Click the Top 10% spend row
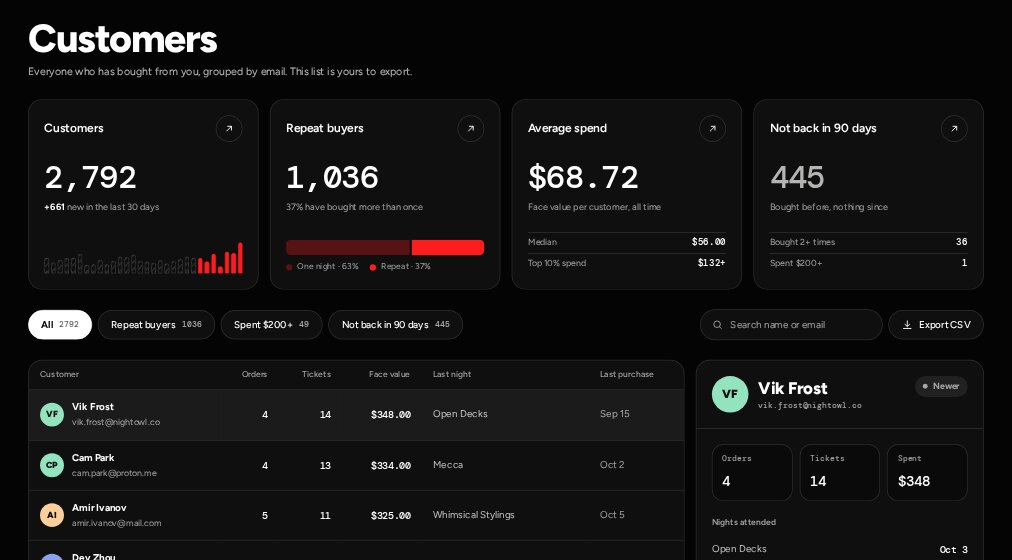 click(x=627, y=263)
